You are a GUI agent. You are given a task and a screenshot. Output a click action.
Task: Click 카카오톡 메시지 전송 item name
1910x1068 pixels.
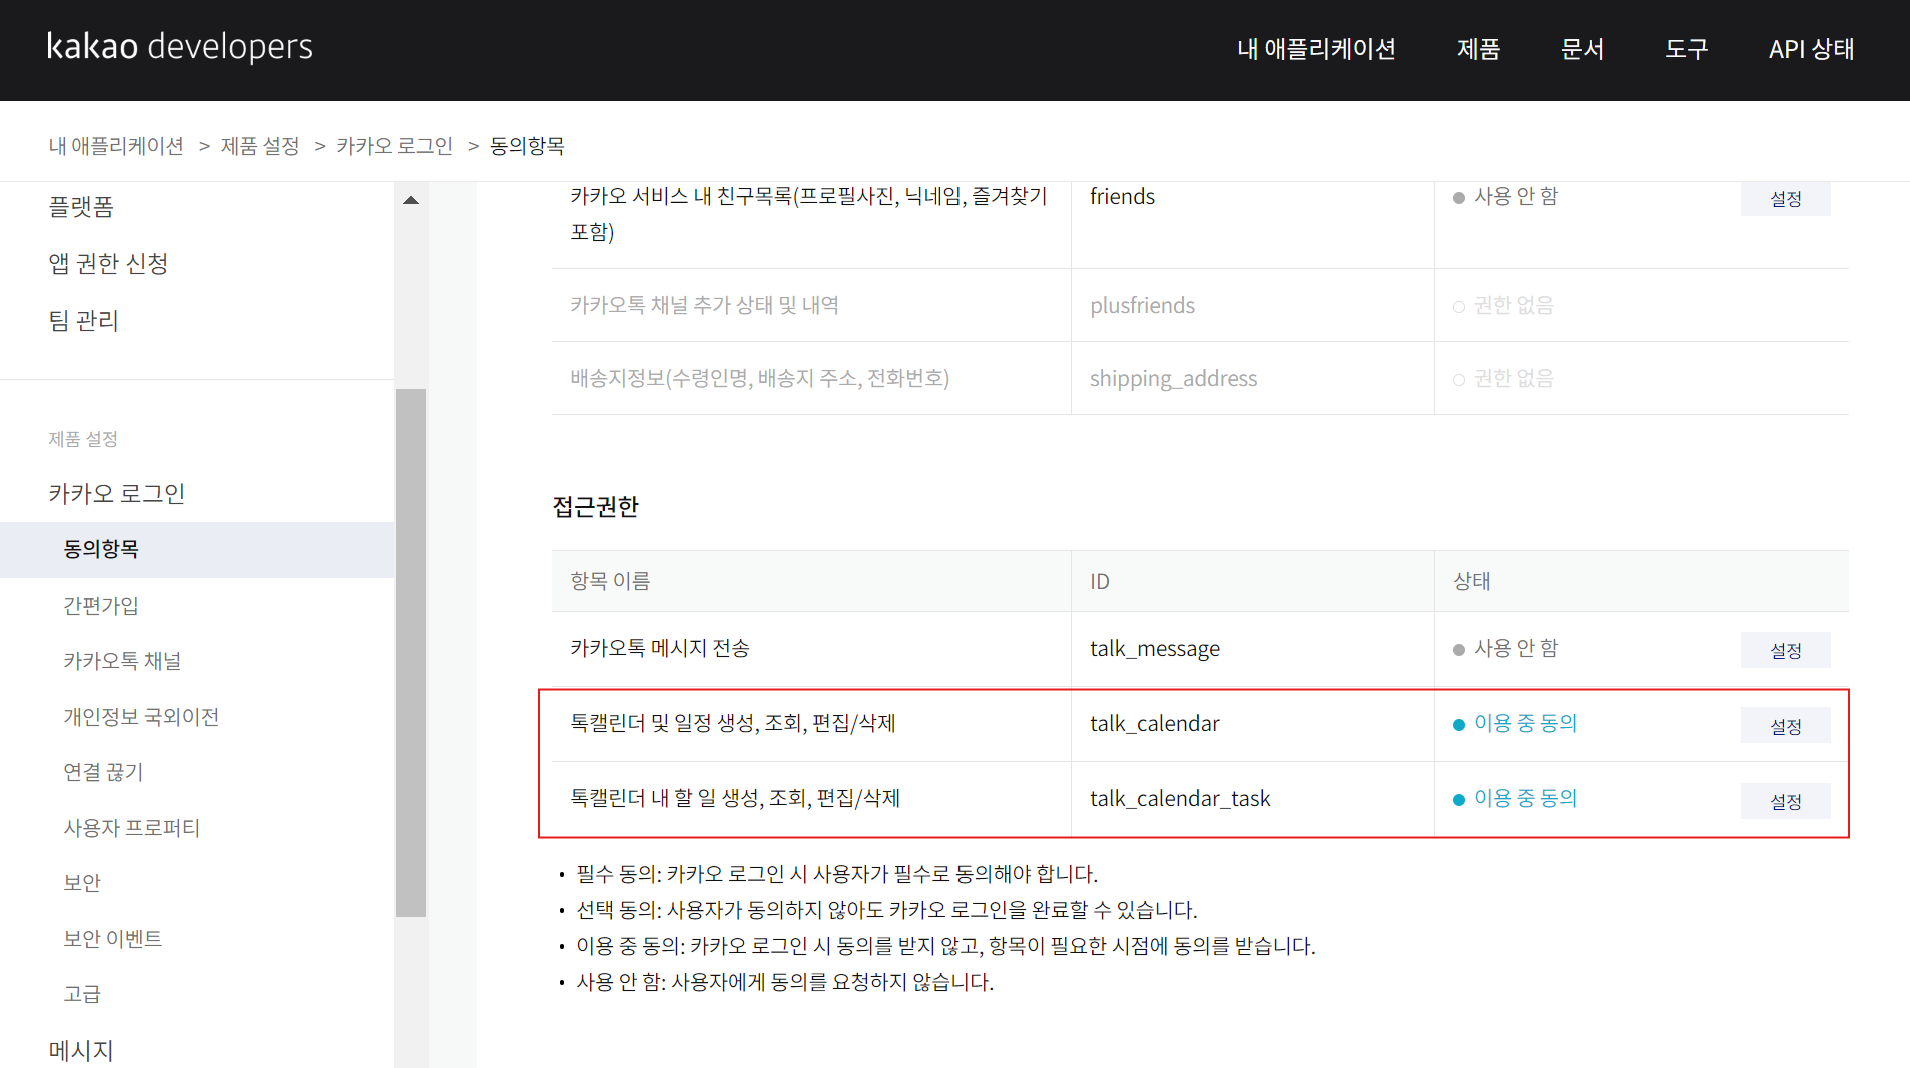660,649
